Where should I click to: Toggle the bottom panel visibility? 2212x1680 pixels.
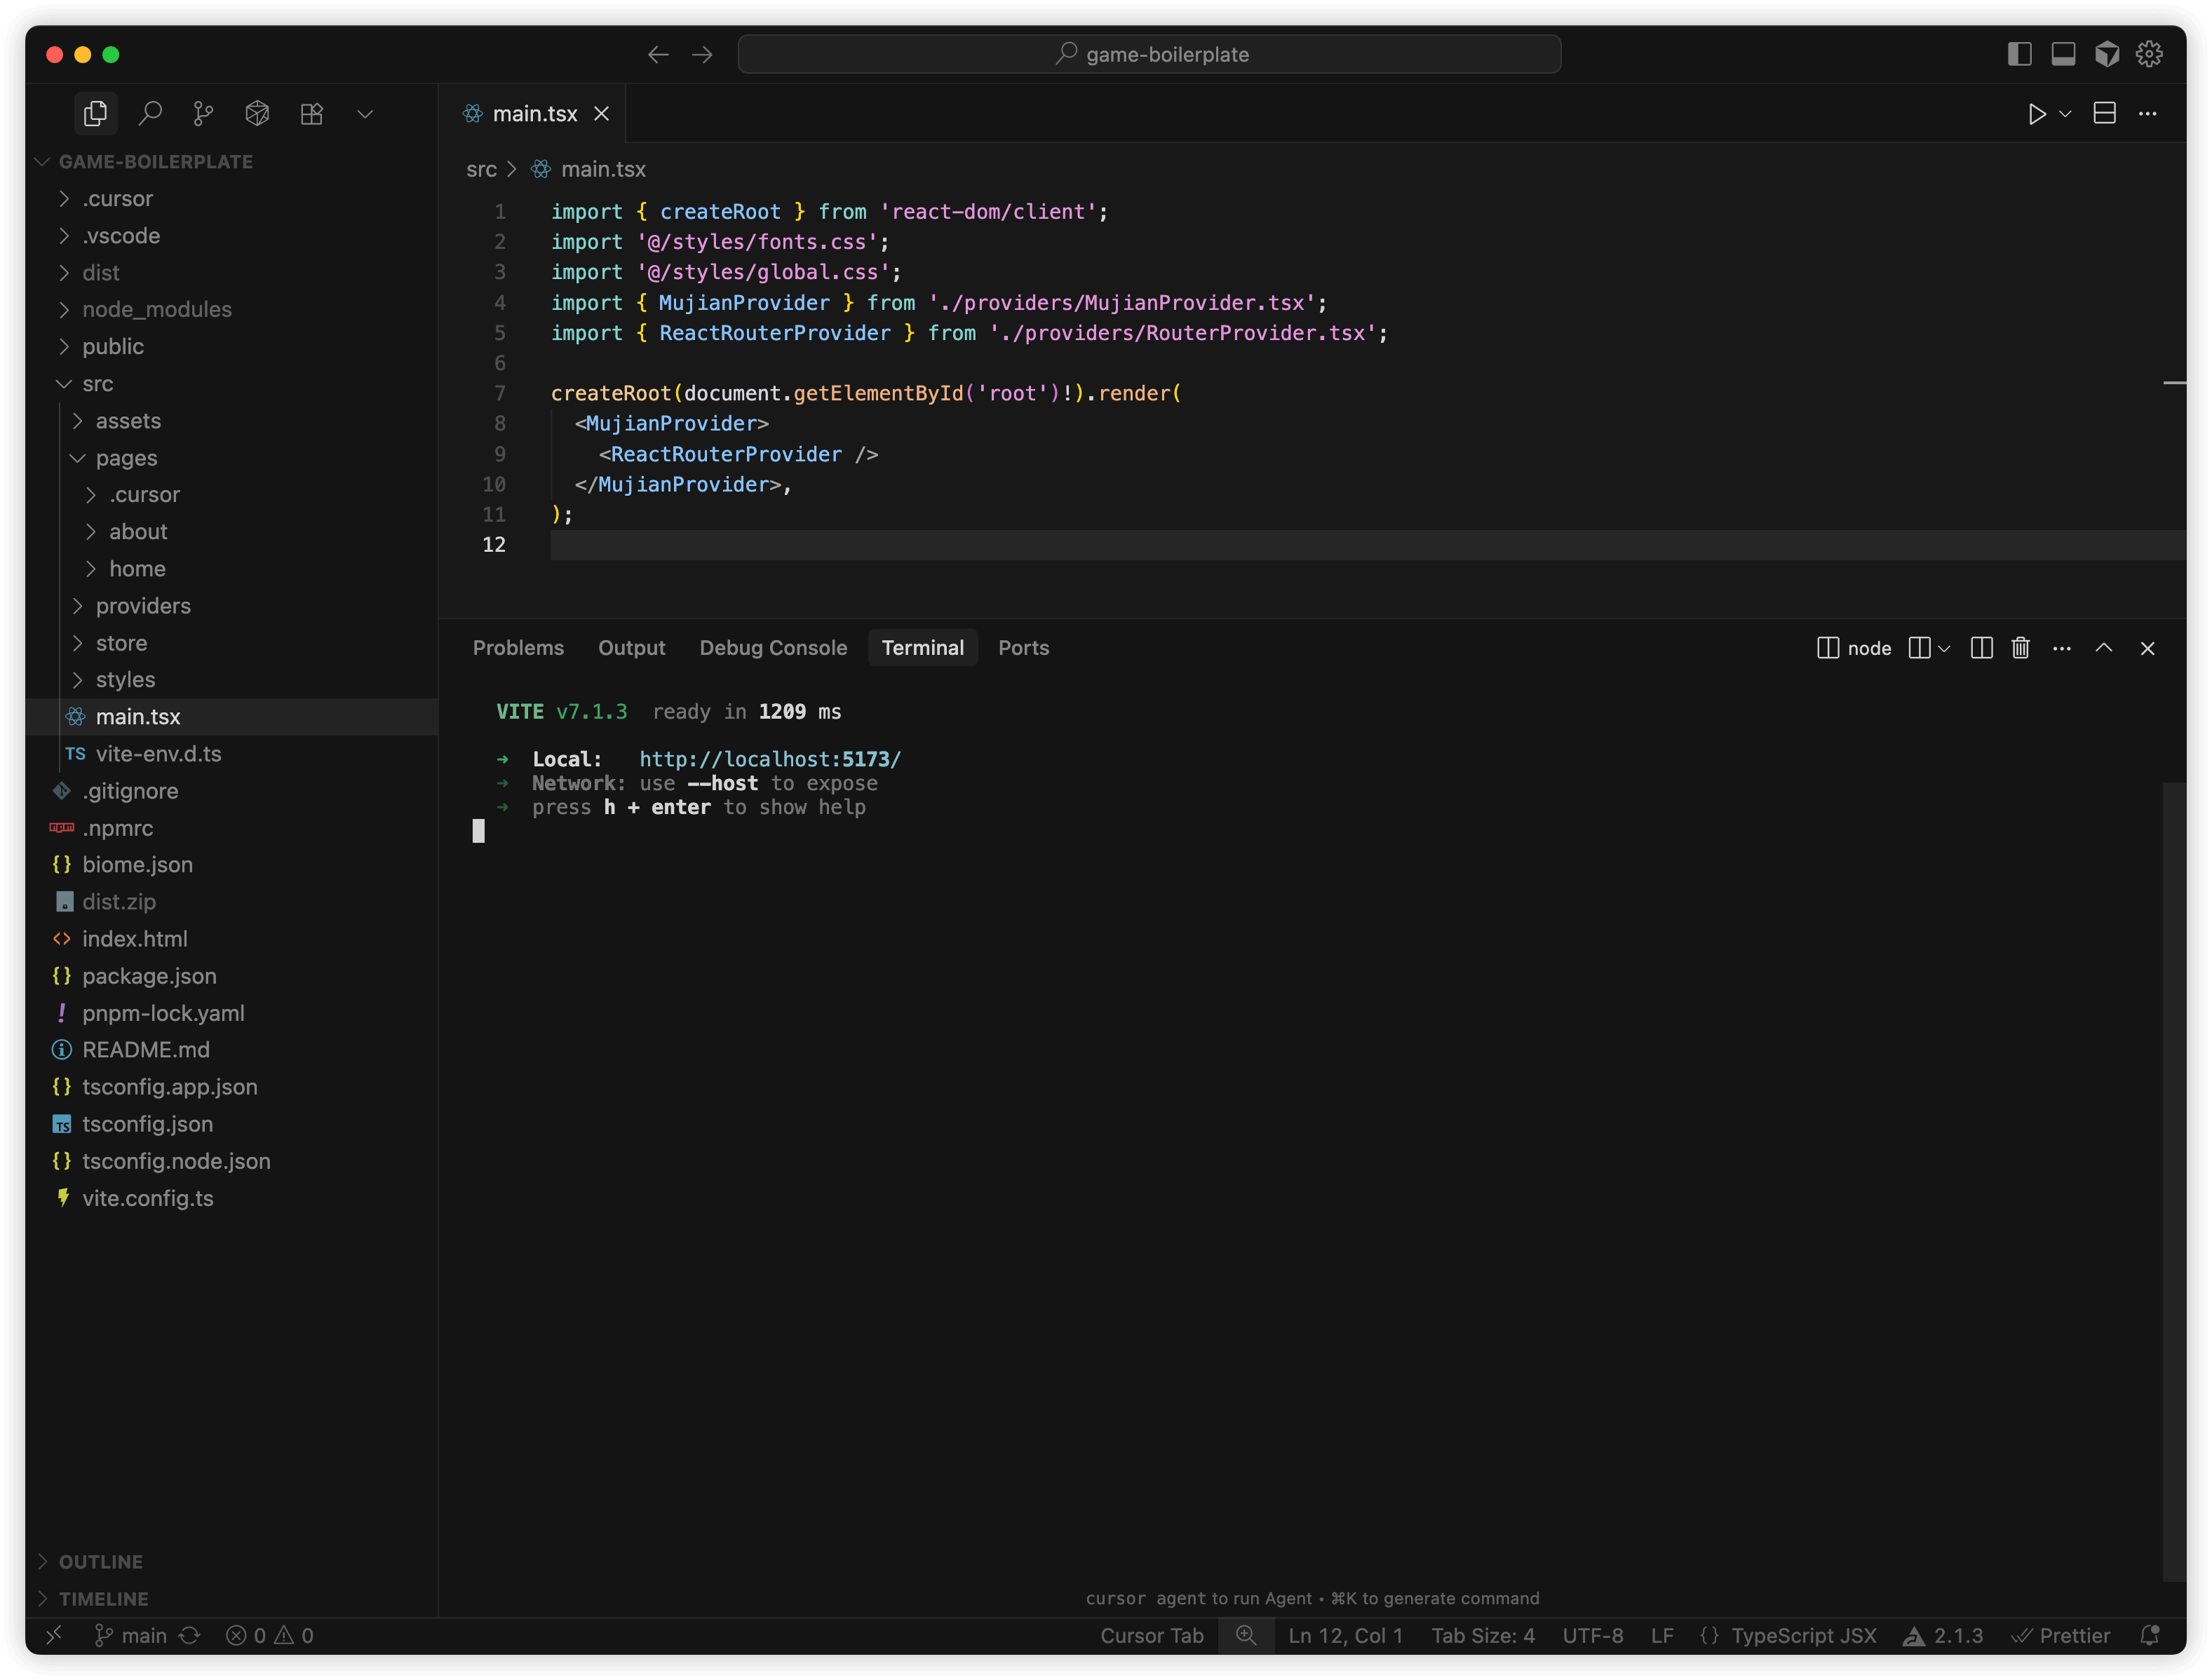click(x=2063, y=54)
